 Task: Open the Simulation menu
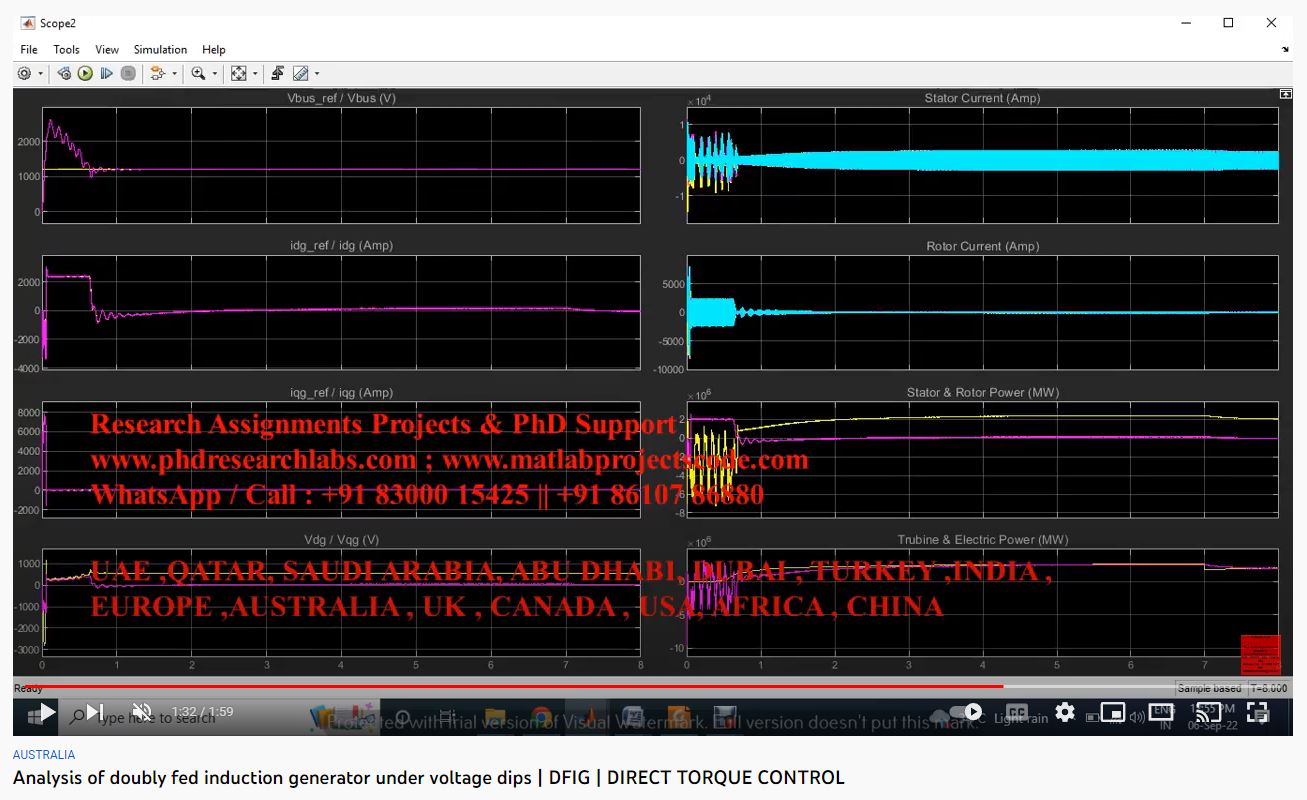pos(160,49)
